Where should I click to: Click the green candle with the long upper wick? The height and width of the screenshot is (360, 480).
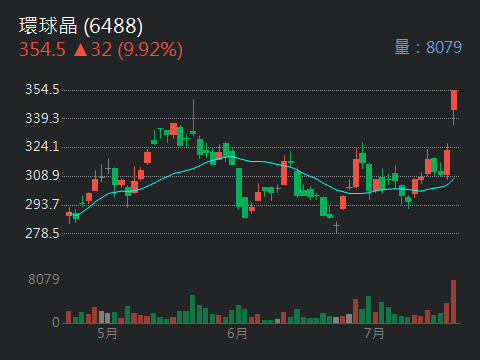pos(193,117)
